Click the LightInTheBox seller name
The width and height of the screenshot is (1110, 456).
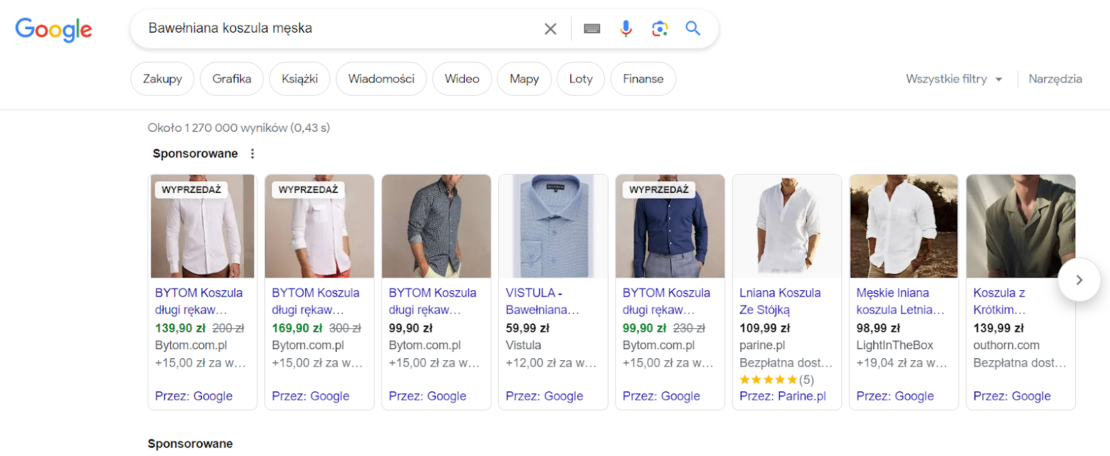click(x=895, y=346)
